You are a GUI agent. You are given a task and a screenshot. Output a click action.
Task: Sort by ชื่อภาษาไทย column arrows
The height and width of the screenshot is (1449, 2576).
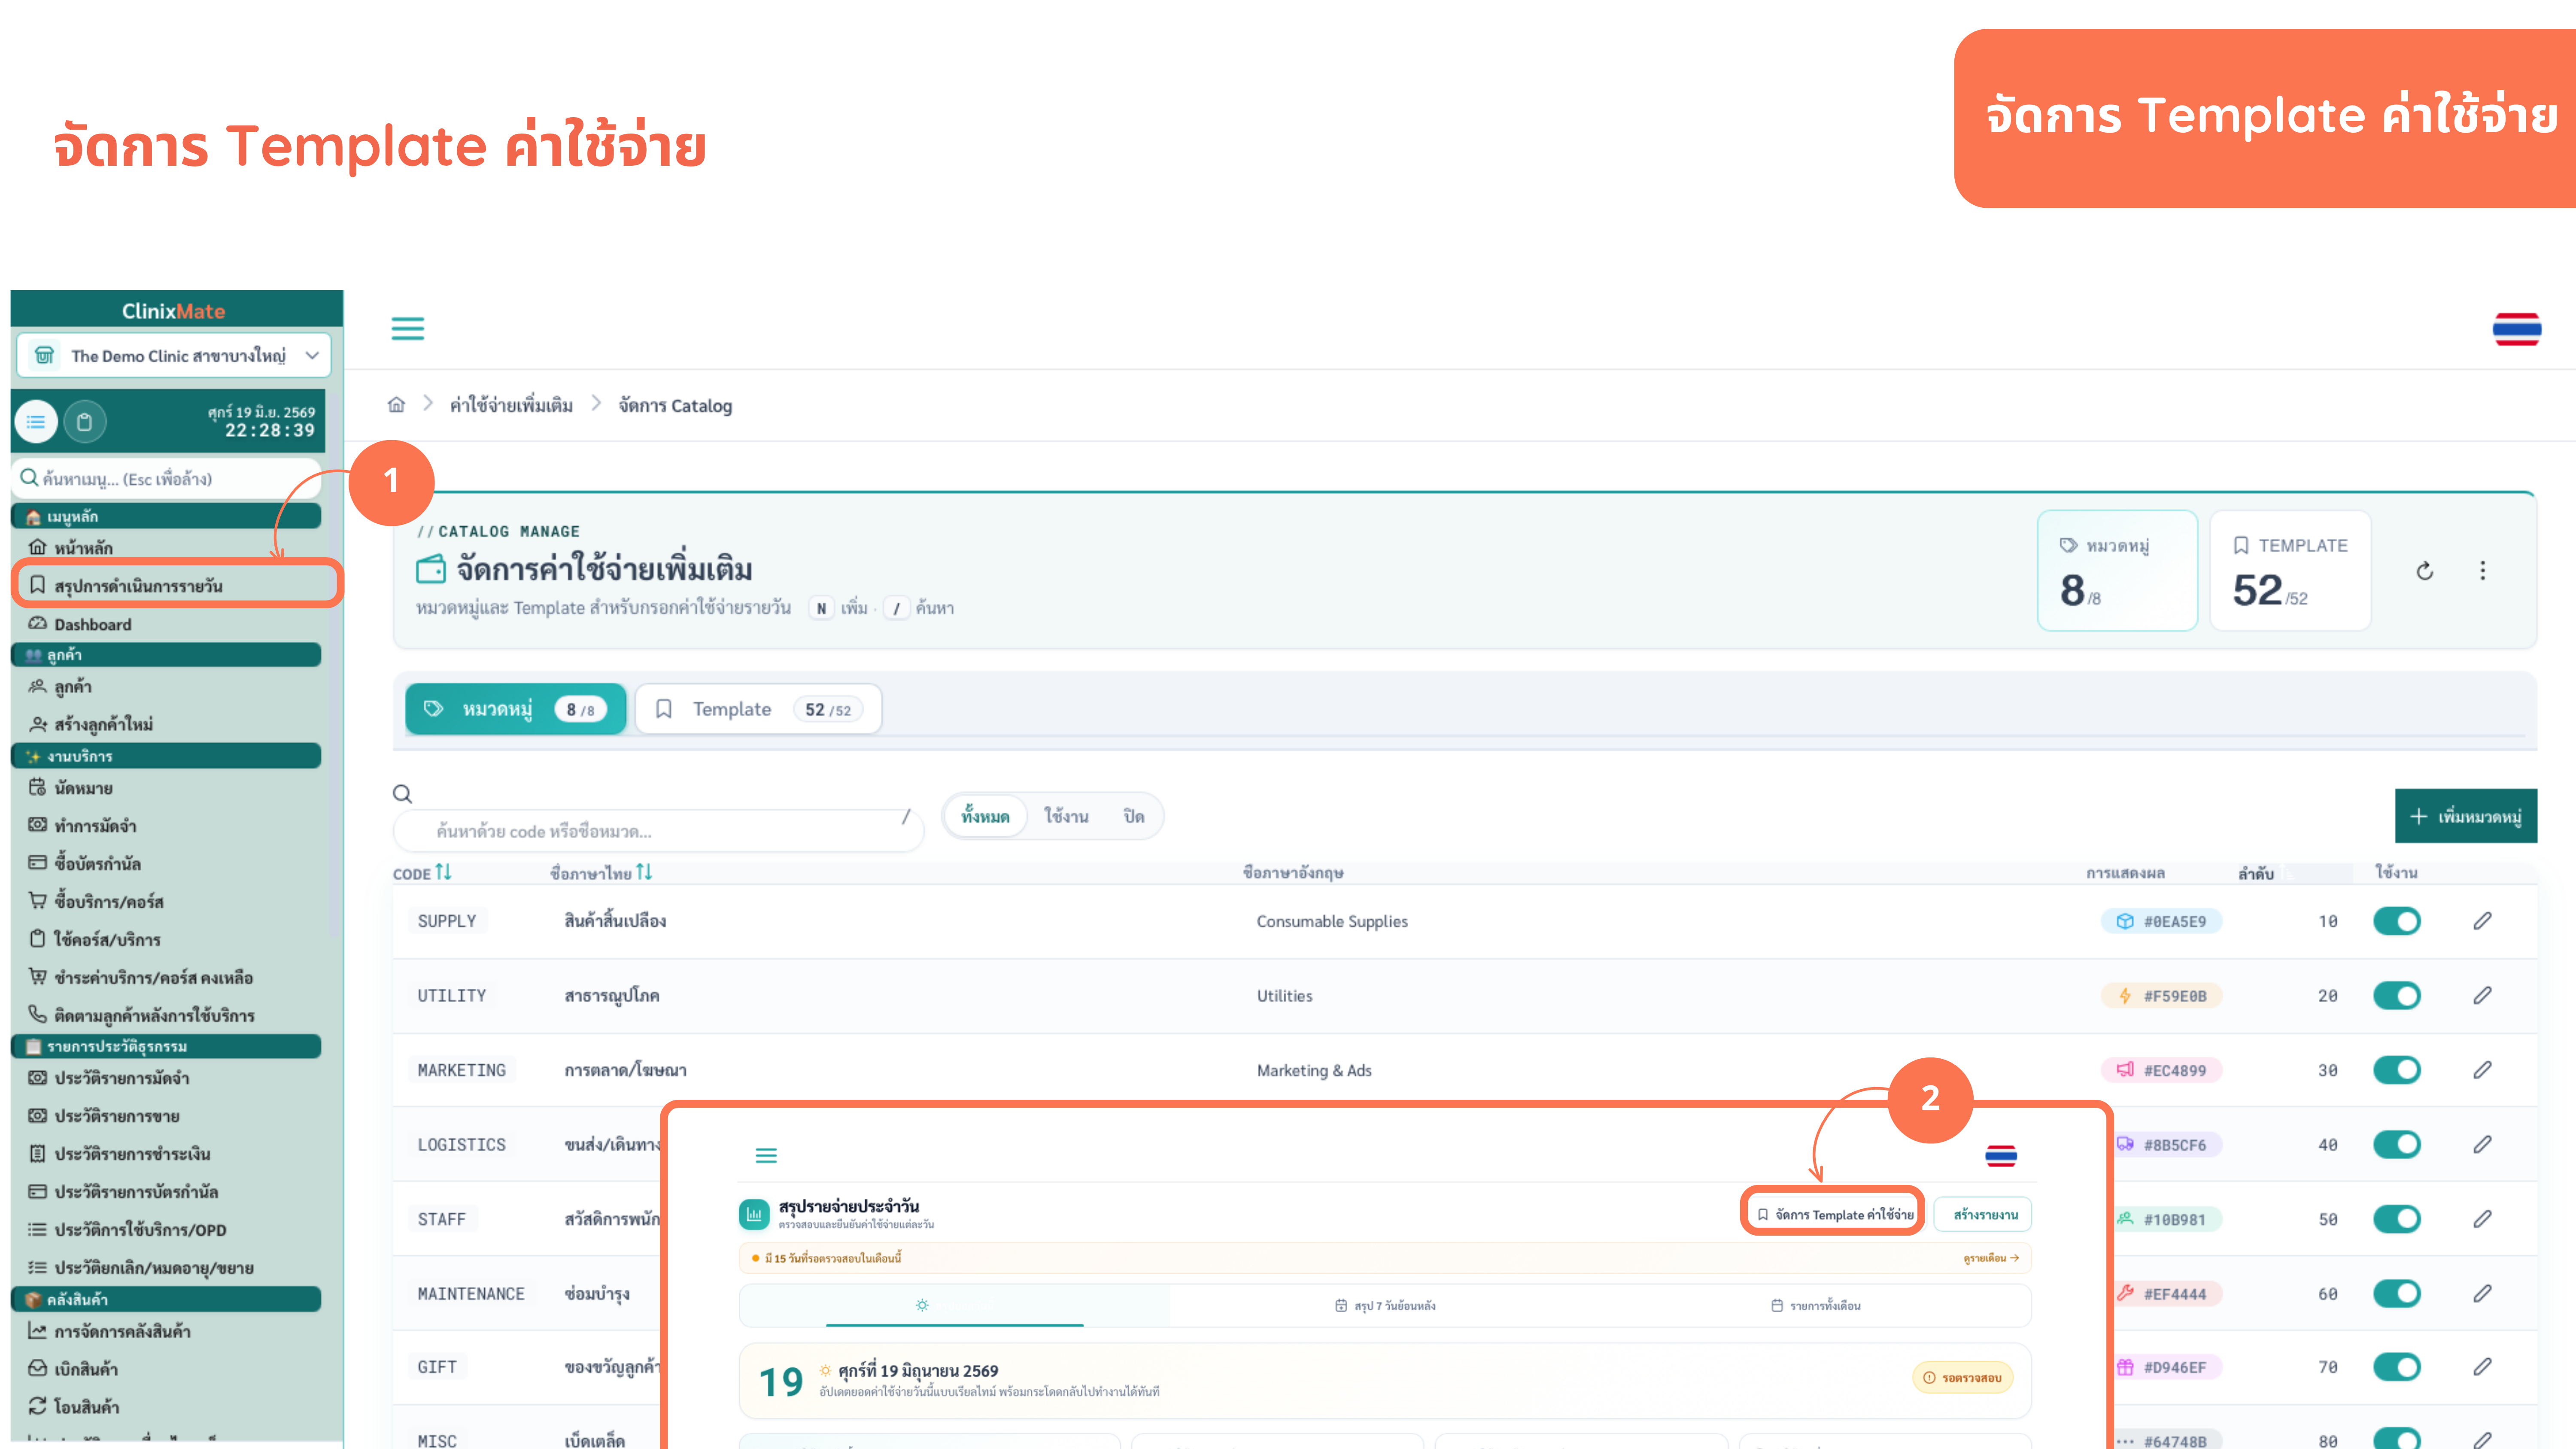point(644,873)
